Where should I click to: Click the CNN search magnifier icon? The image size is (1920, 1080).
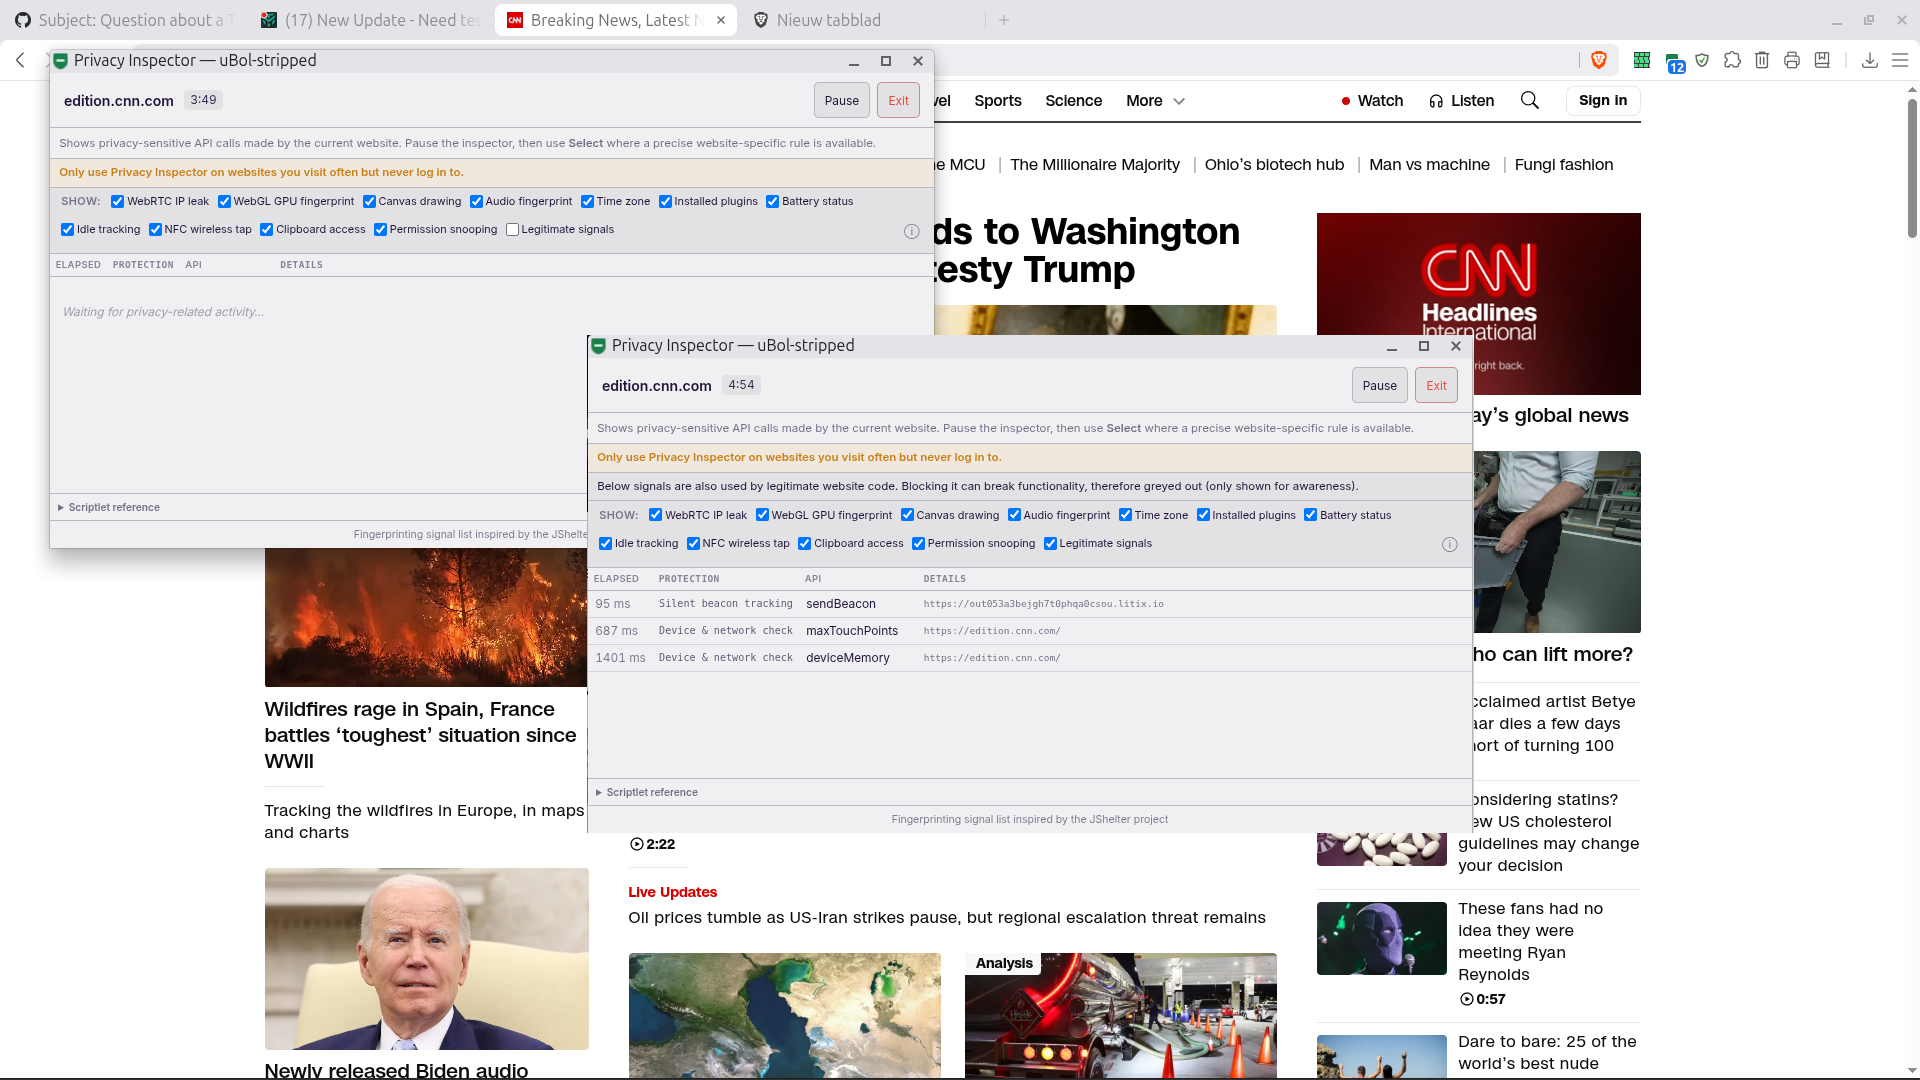1529,100
